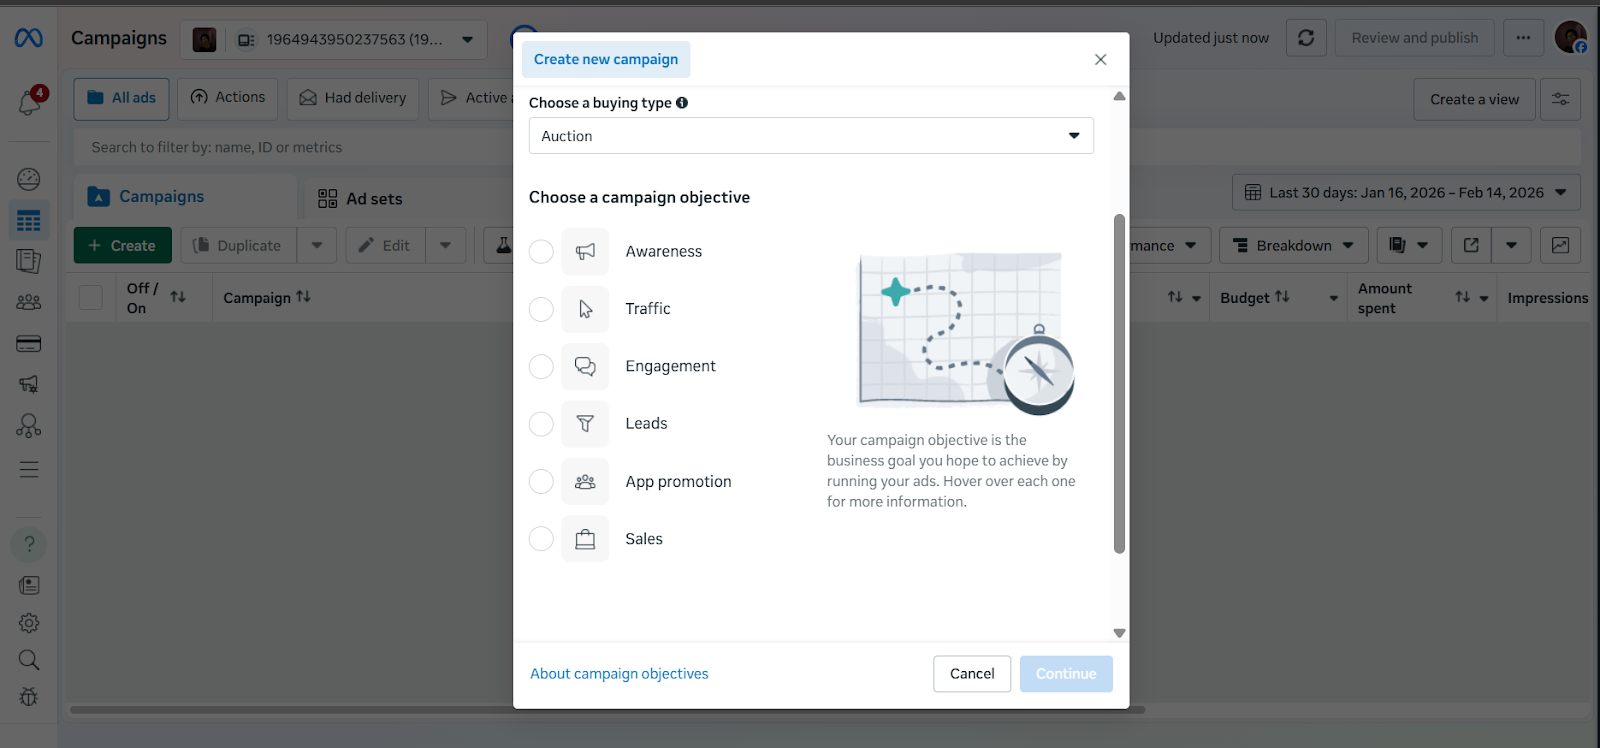Open the sidebar search magnifier icon
The image size is (1600, 748).
point(29,660)
